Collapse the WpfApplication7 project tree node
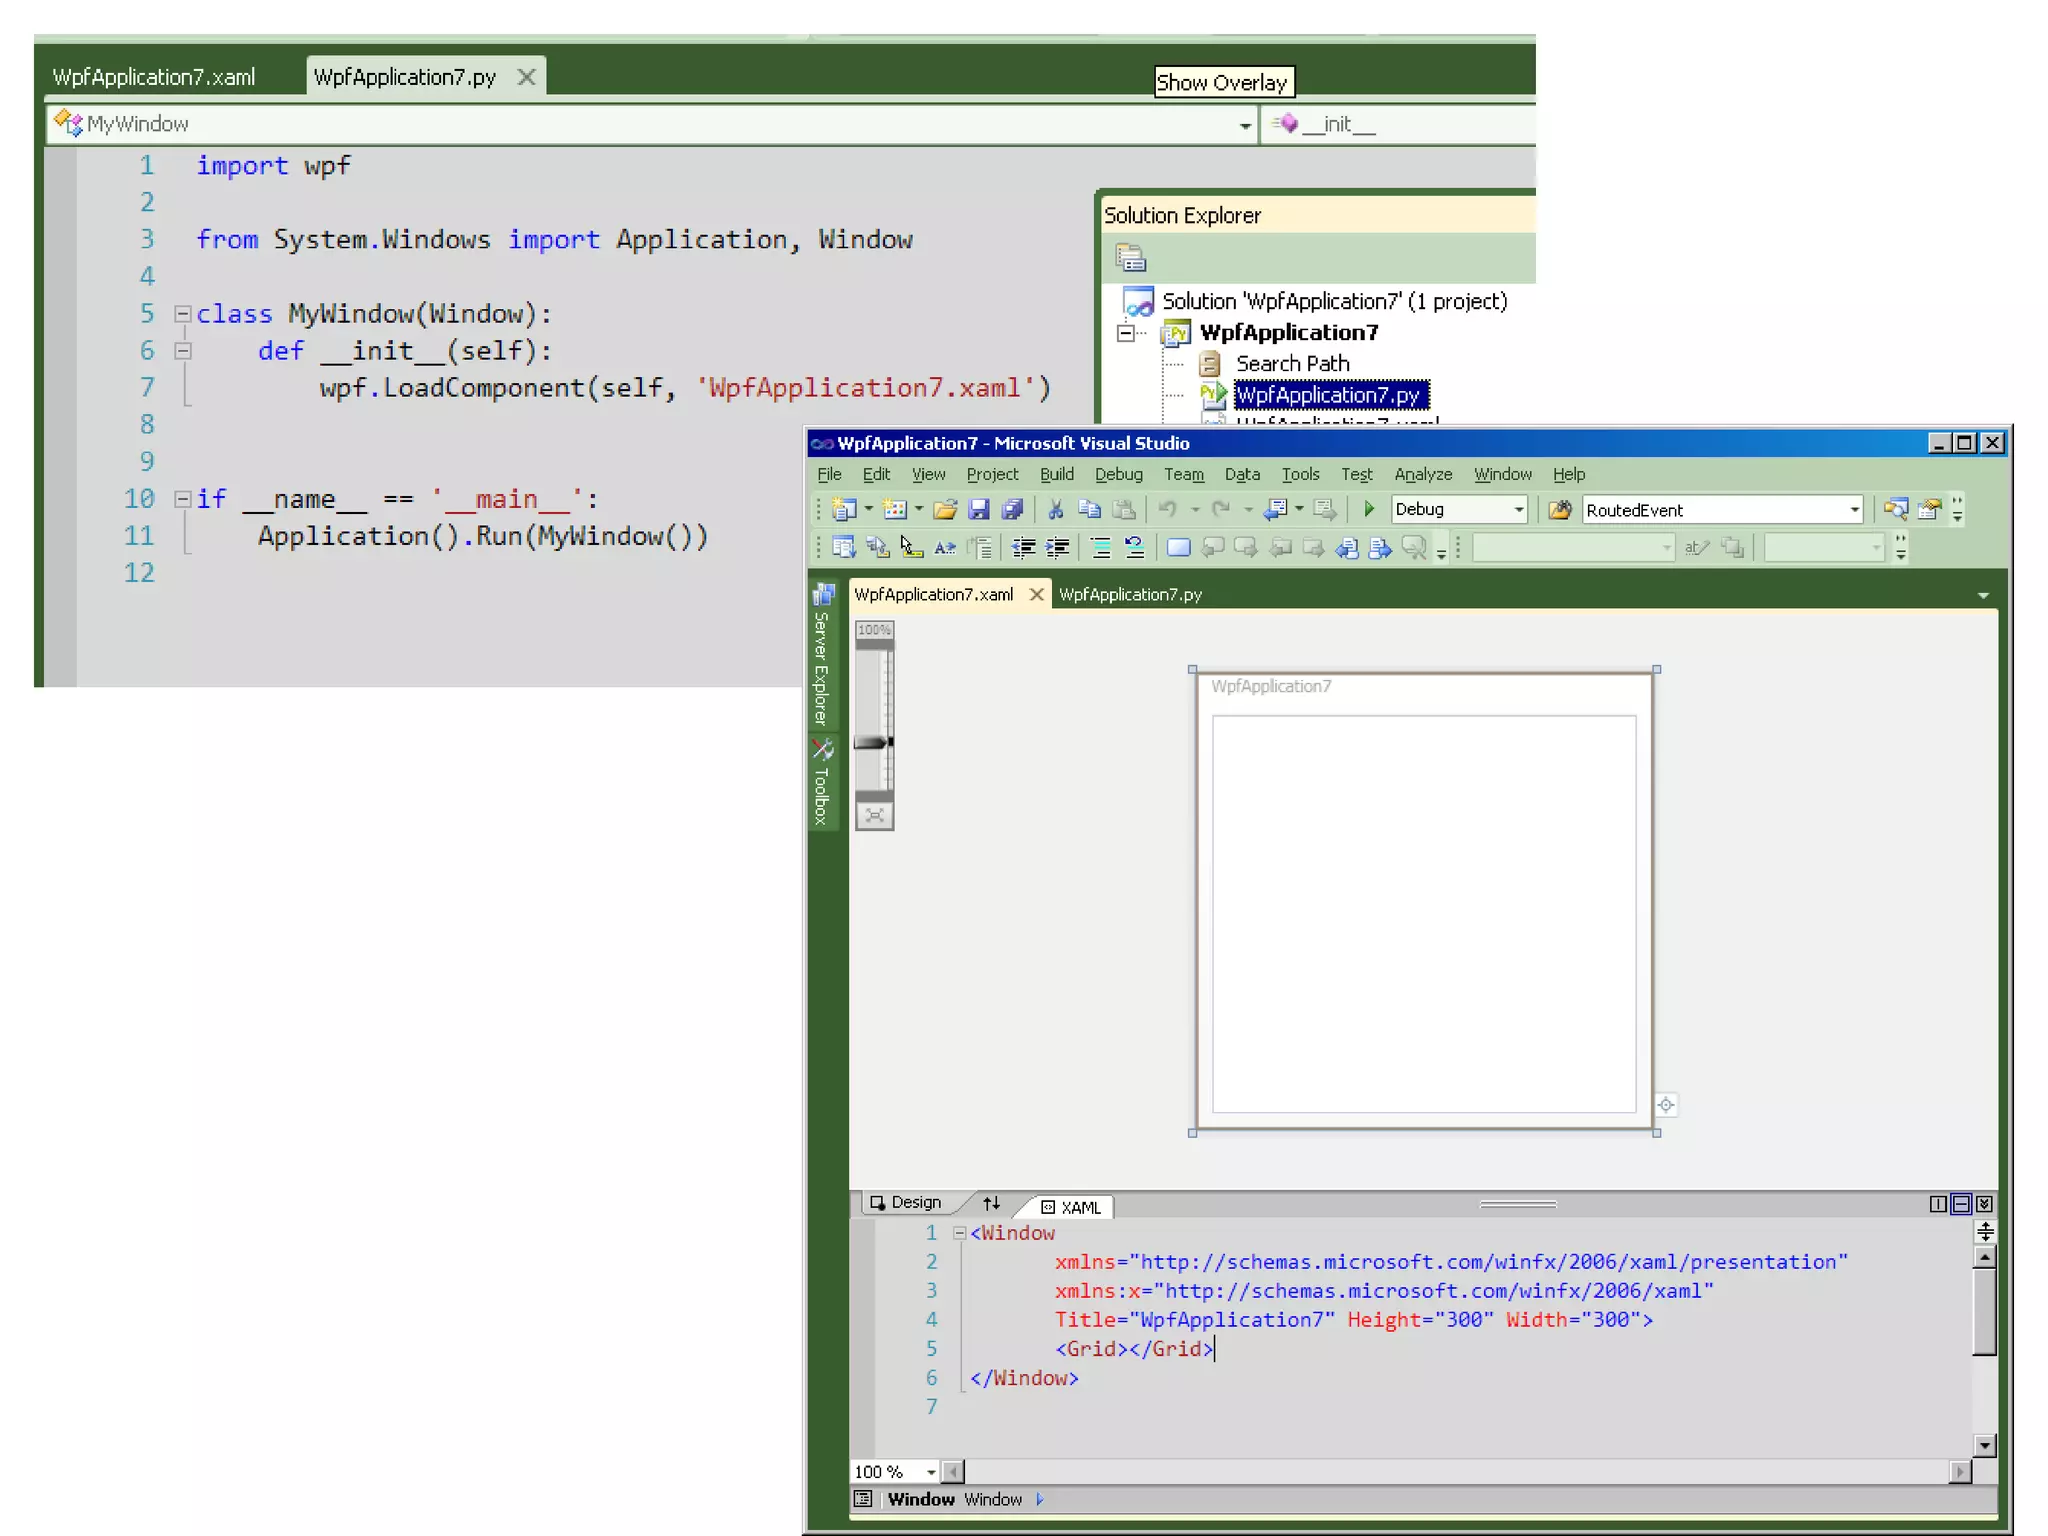Image resolution: width=2048 pixels, height=1536 pixels. coord(1126,333)
